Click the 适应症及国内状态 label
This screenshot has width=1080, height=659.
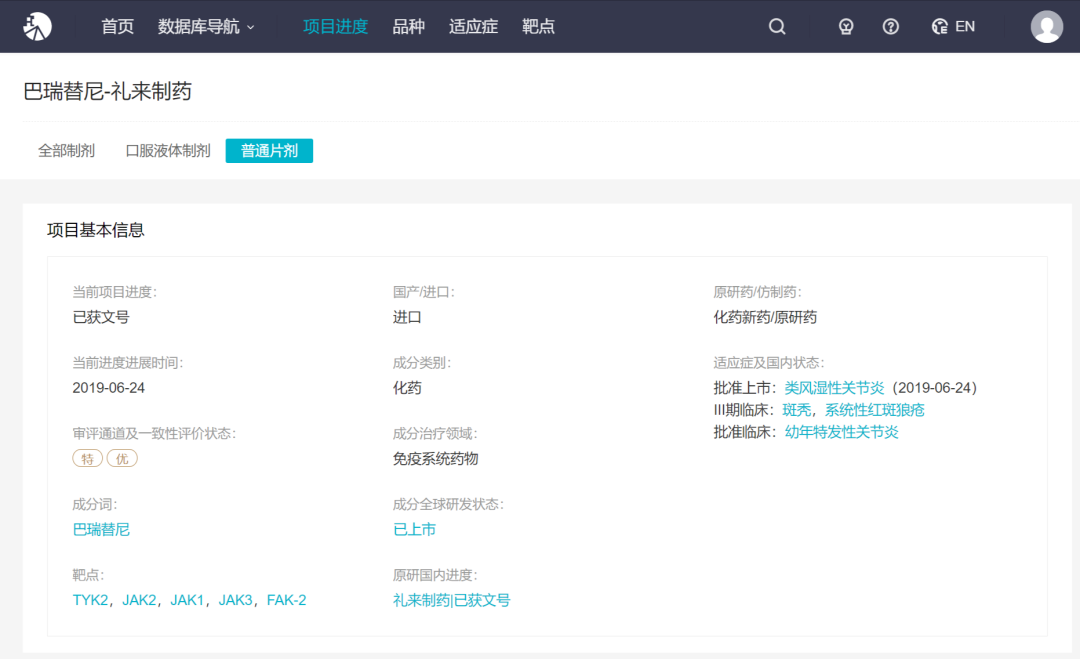coord(769,363)
